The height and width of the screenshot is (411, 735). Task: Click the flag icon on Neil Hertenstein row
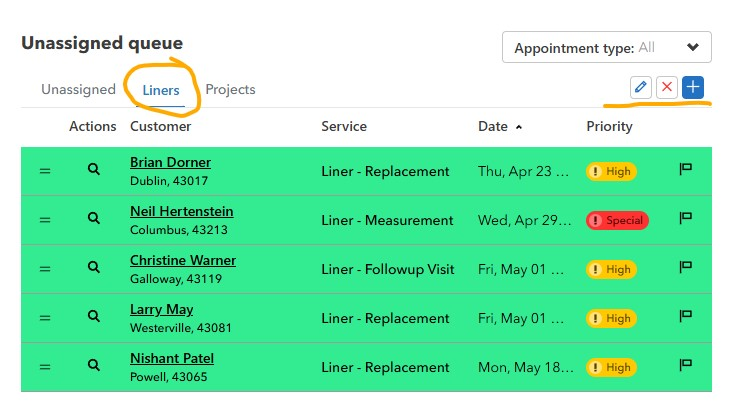point(686,217)
